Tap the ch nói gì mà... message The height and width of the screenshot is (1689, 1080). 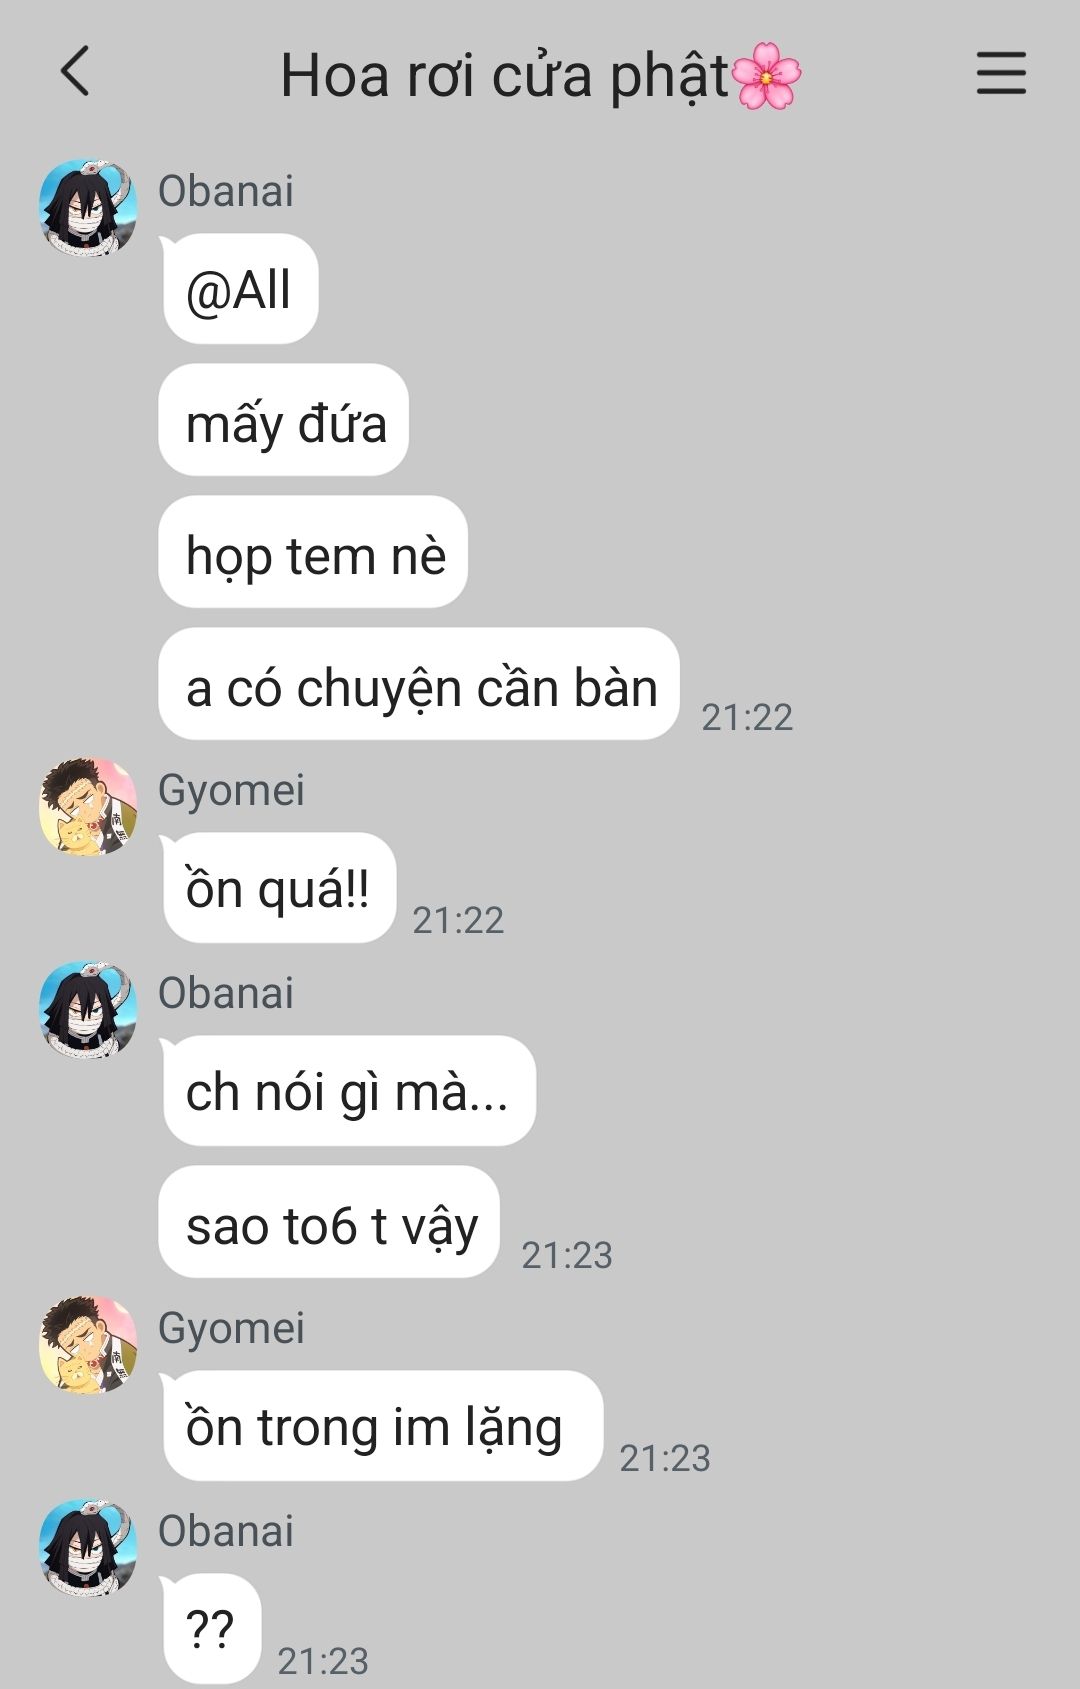tap(348, 1091)
